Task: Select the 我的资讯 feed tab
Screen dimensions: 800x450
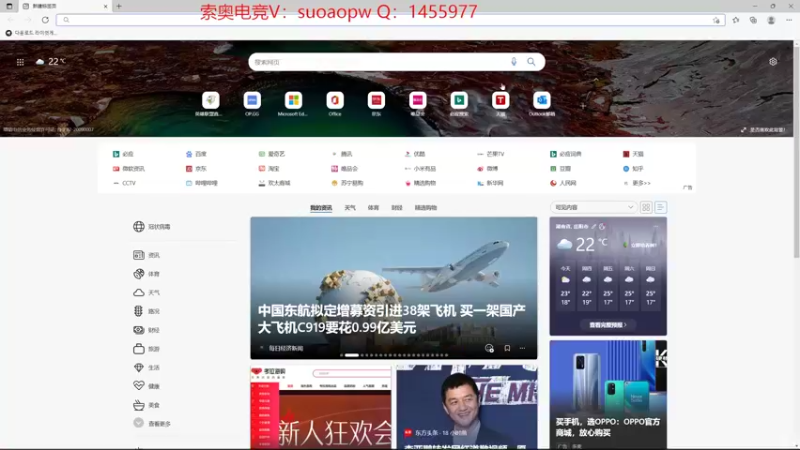Action: [x=321, y=208]
